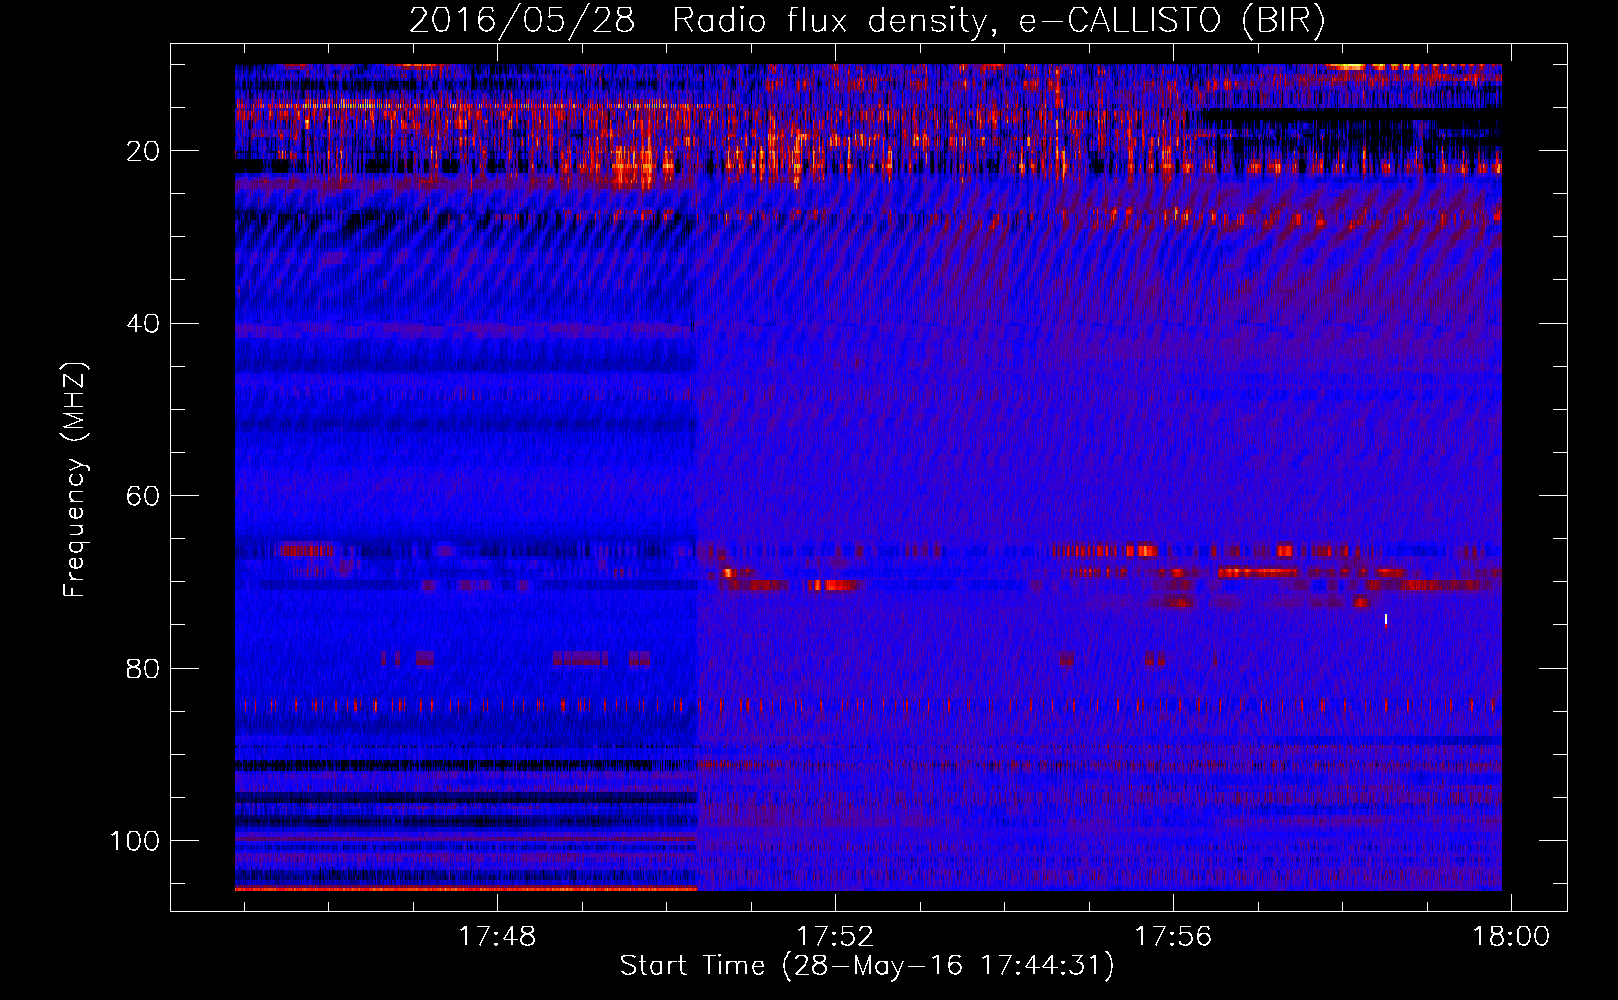Click the 17:48 time tick label
1618x1000 pixels.
[x=497, y=936]
